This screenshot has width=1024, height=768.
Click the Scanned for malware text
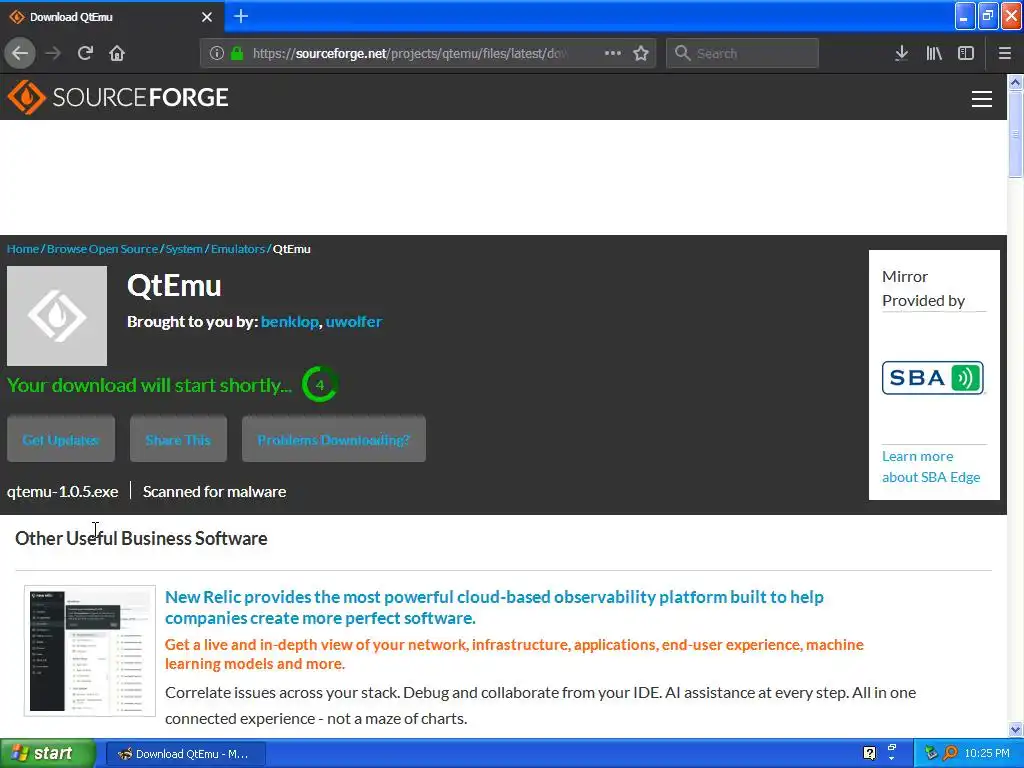pos(214,491)
